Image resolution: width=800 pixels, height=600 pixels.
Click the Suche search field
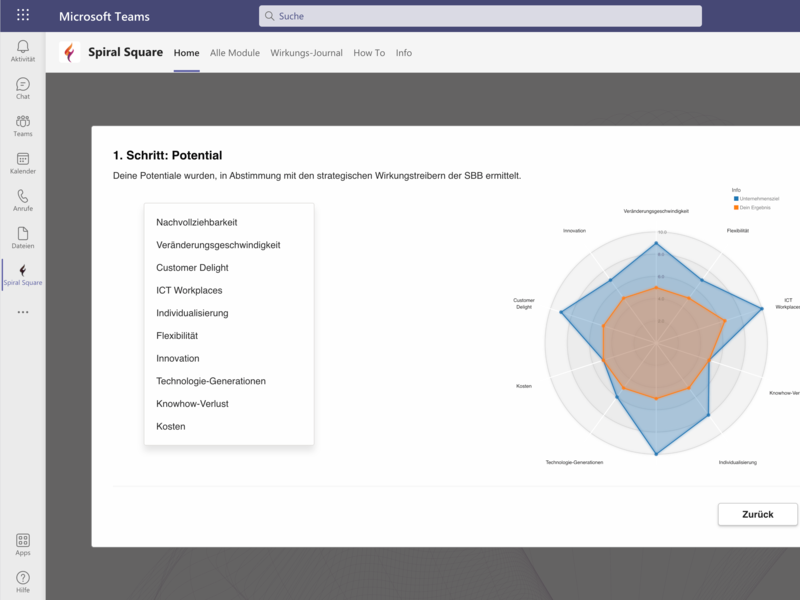[480, 16]
